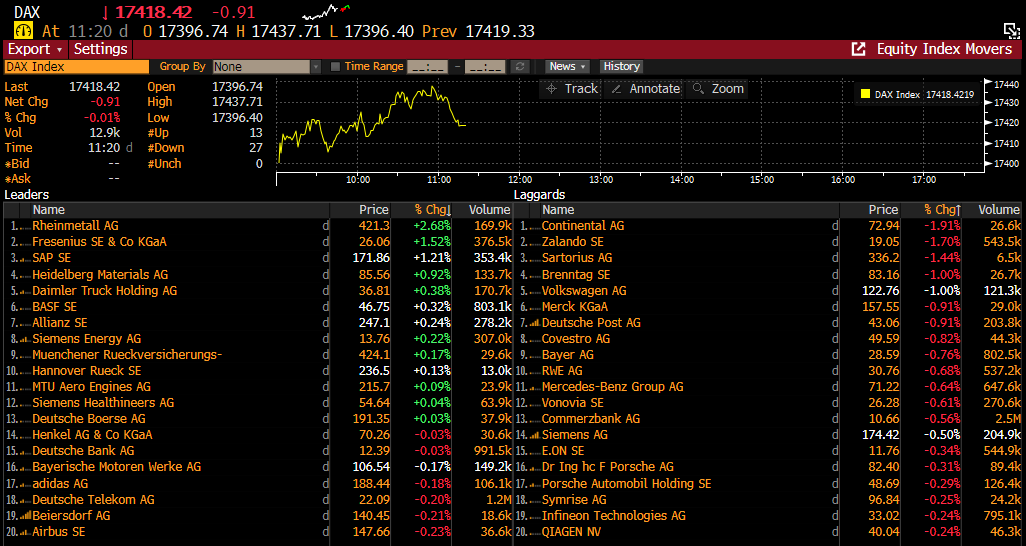The width and height of the screenshot is (1026, 546).
Task: Click the History button
Action: tap(622, 66)
